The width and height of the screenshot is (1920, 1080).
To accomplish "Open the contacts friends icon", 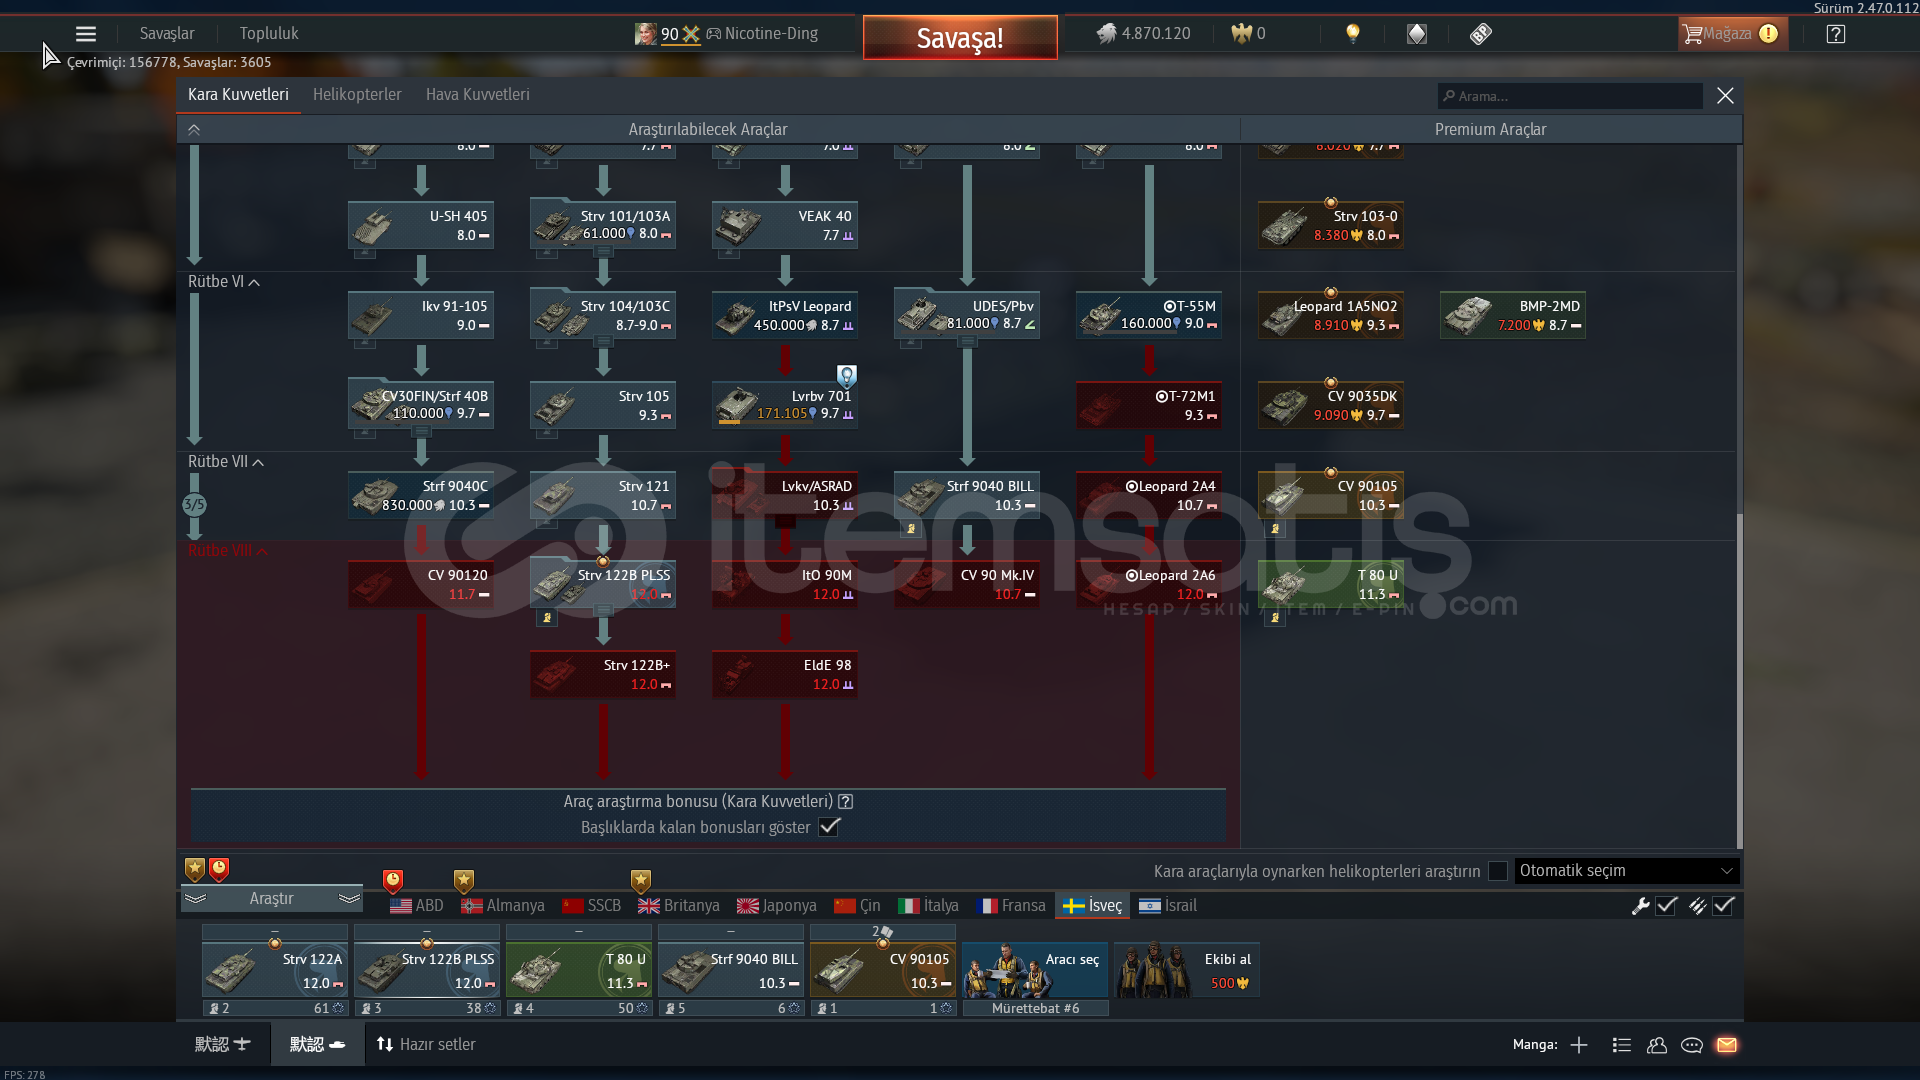I will click(1657, 1045).
